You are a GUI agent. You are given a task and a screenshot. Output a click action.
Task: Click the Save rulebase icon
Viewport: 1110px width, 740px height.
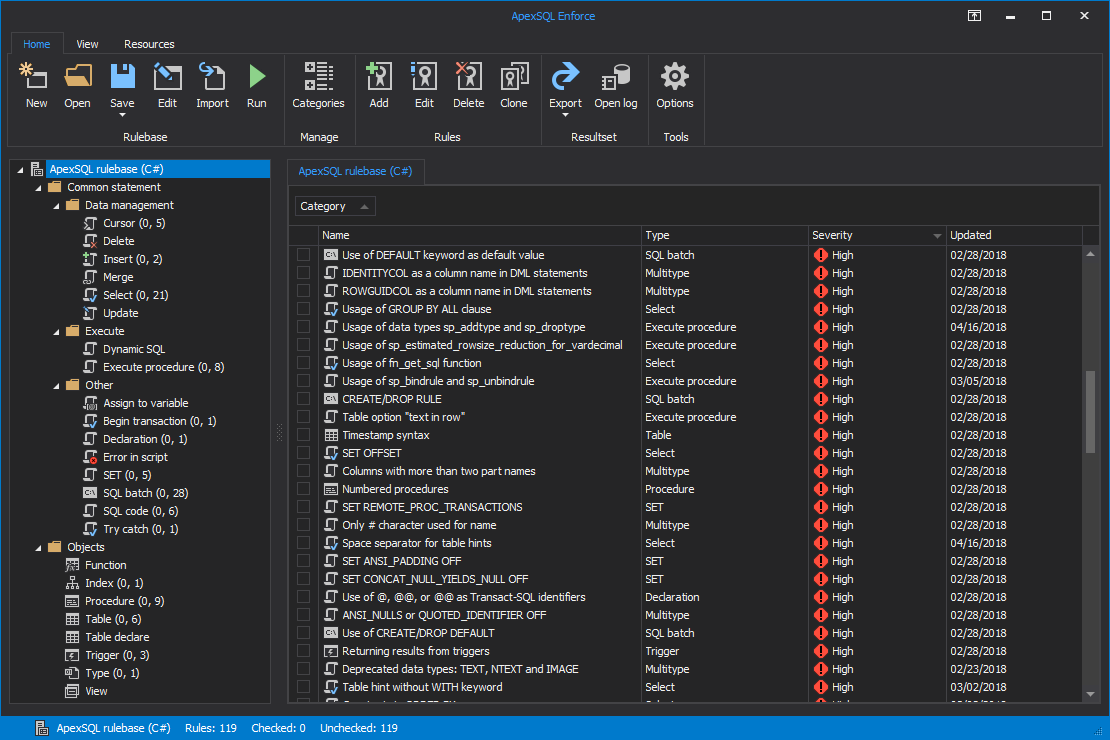pos(122,78)
